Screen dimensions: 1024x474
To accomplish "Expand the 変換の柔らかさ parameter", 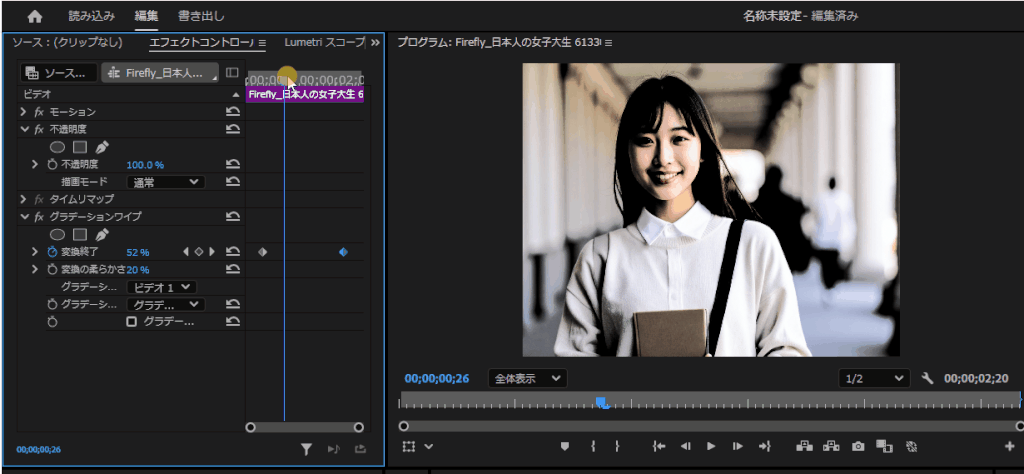I will tap(35, 269).
